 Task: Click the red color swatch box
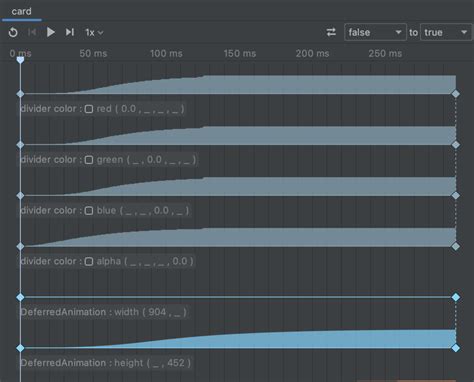(x=89, y=109)
